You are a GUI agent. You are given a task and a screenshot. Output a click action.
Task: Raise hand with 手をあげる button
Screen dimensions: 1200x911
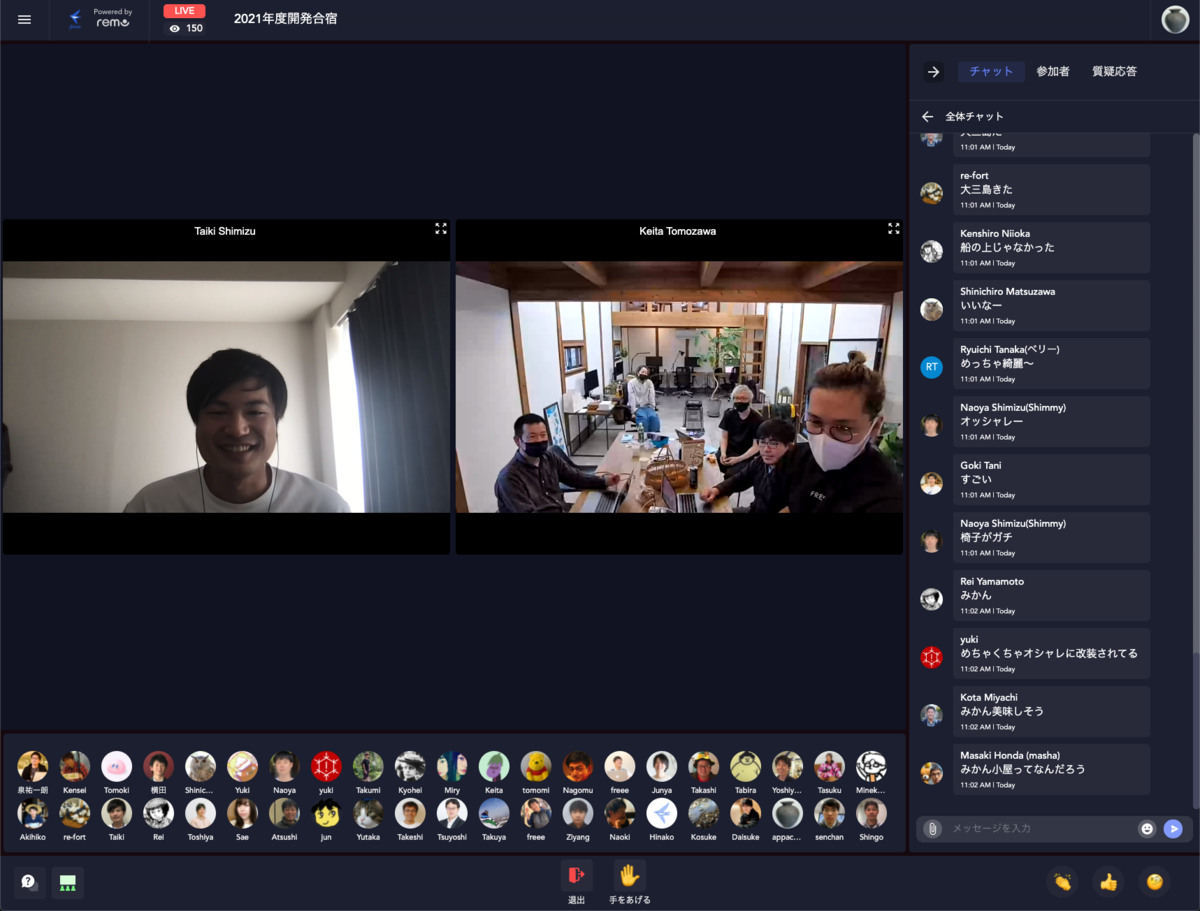point(629,876)
